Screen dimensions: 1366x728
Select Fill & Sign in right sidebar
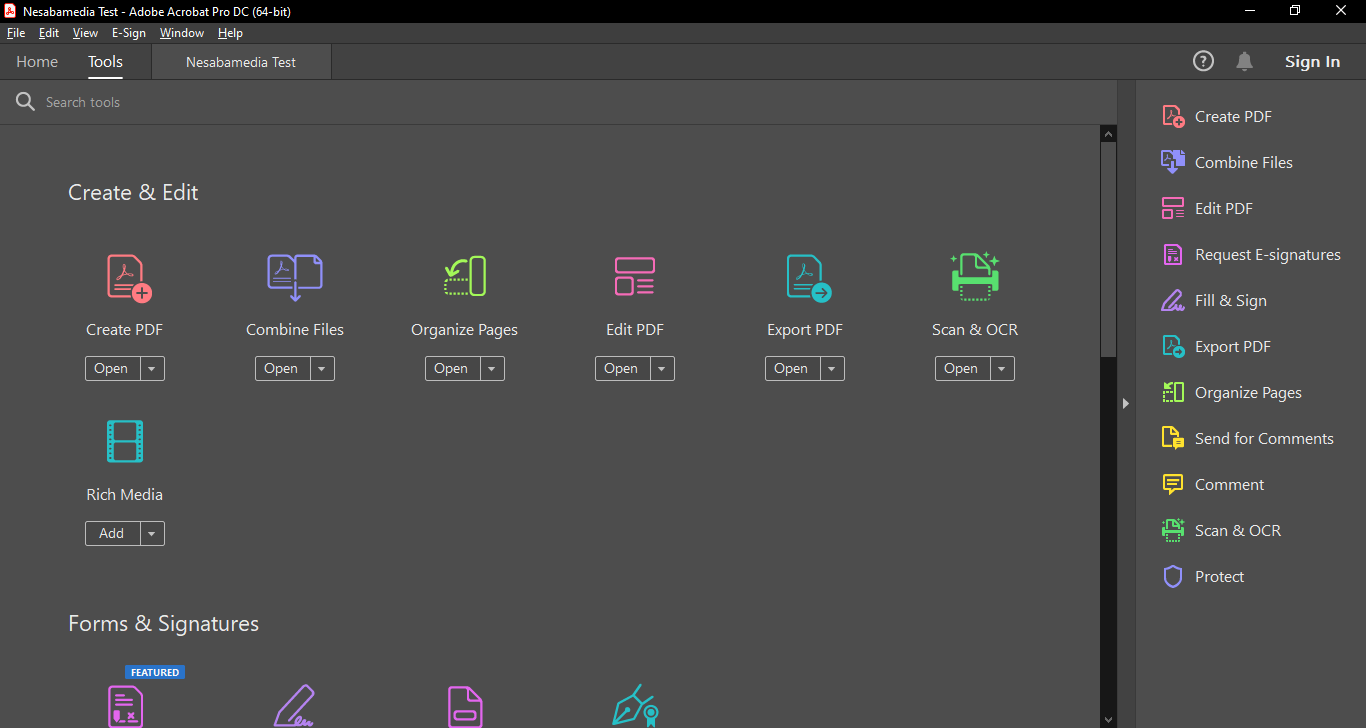point(1230,301)
